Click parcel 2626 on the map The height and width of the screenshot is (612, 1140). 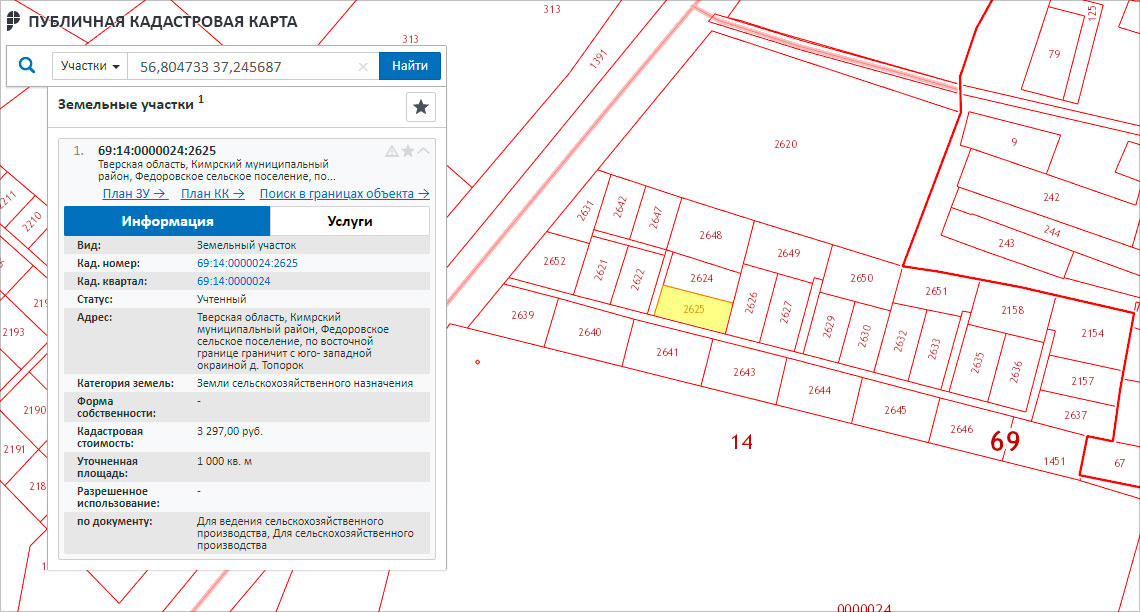(x=751, y=302)
